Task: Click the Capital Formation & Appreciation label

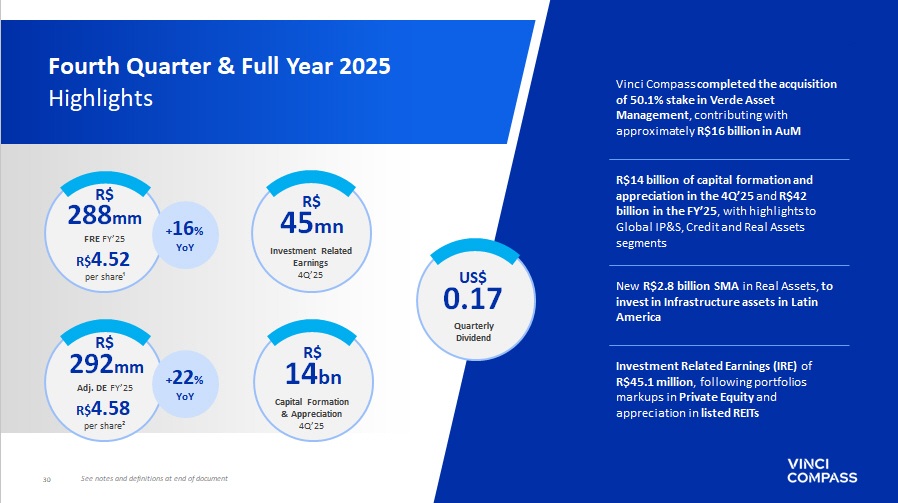Action: [311, 408]
